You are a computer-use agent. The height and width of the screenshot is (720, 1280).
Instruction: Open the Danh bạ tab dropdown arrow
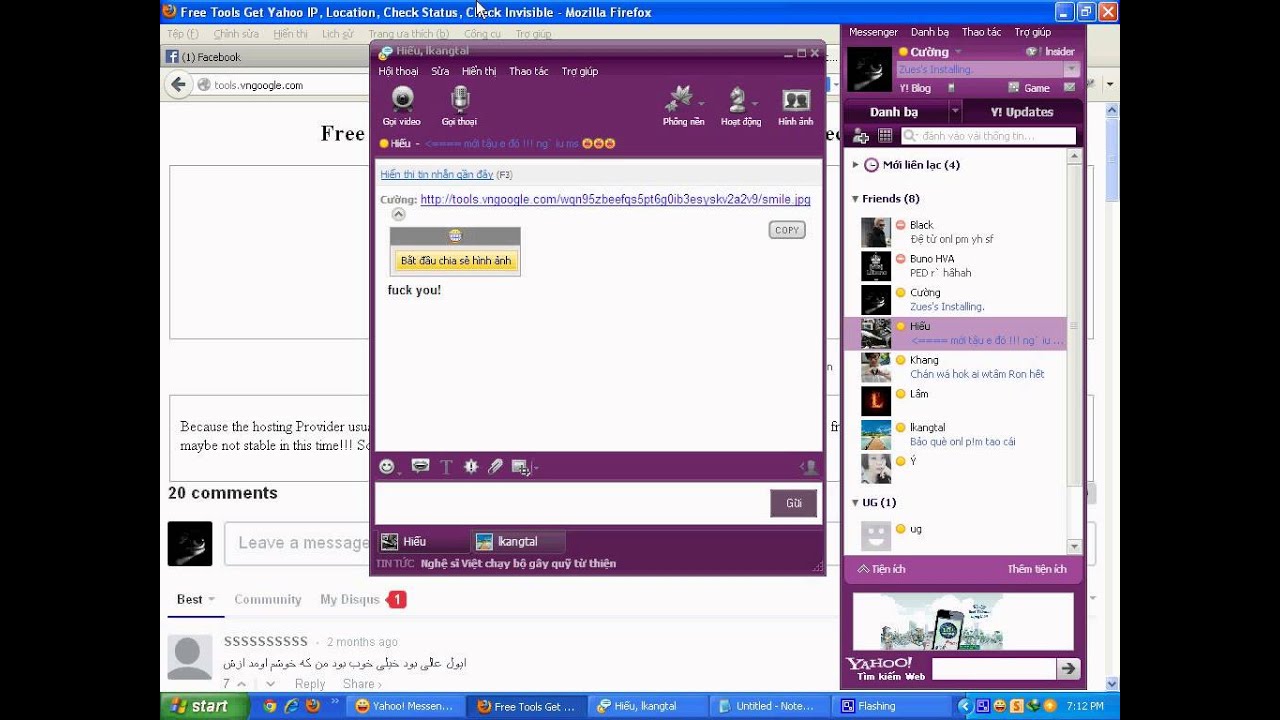[x=955, y=112]
